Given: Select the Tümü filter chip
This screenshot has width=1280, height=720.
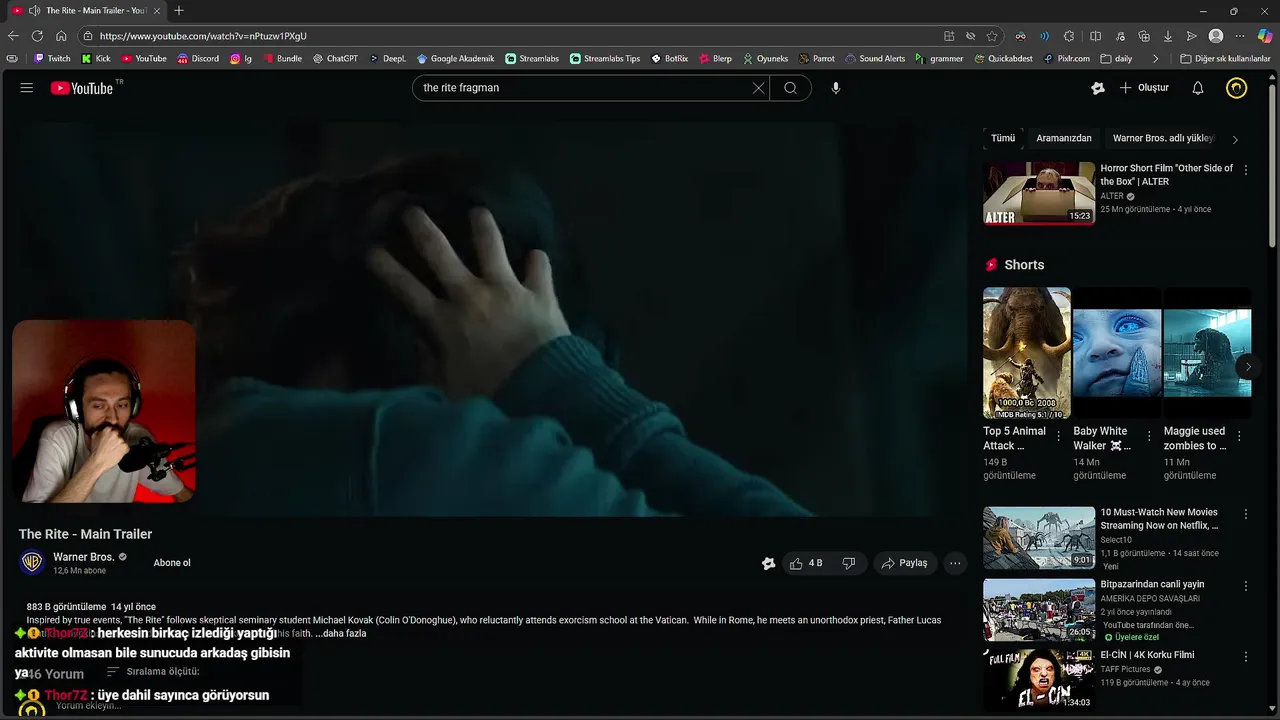Looking at the screenshot, I should pos(1003,138).
